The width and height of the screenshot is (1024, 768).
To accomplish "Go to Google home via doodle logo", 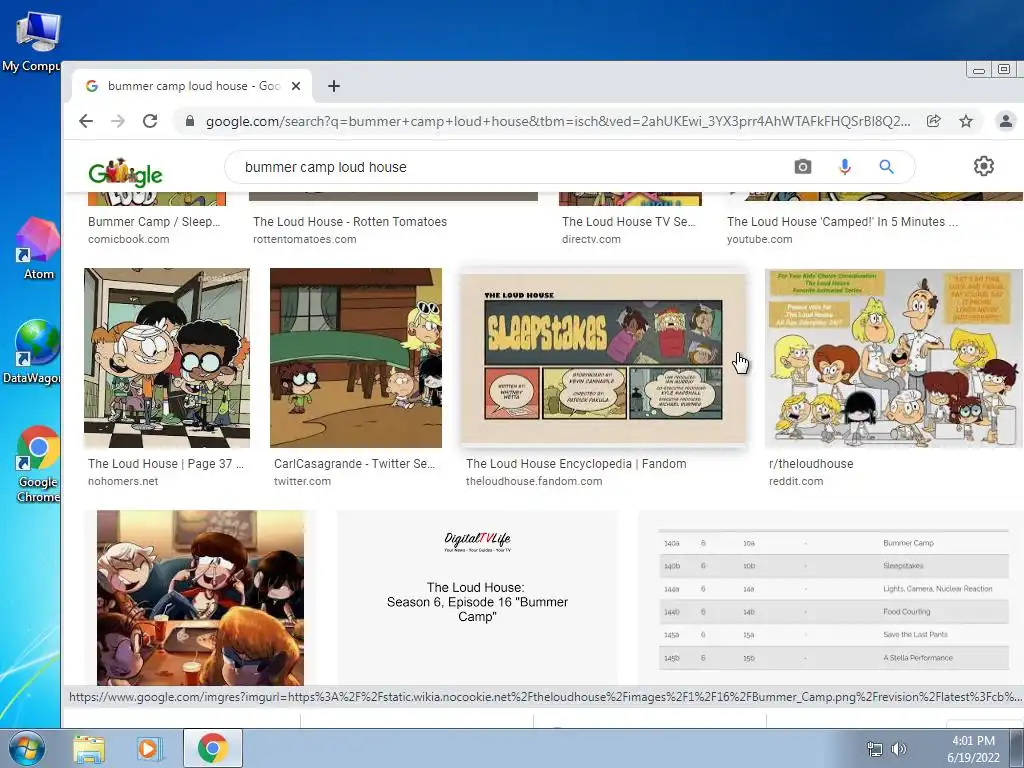I will (x=125, y=172).
